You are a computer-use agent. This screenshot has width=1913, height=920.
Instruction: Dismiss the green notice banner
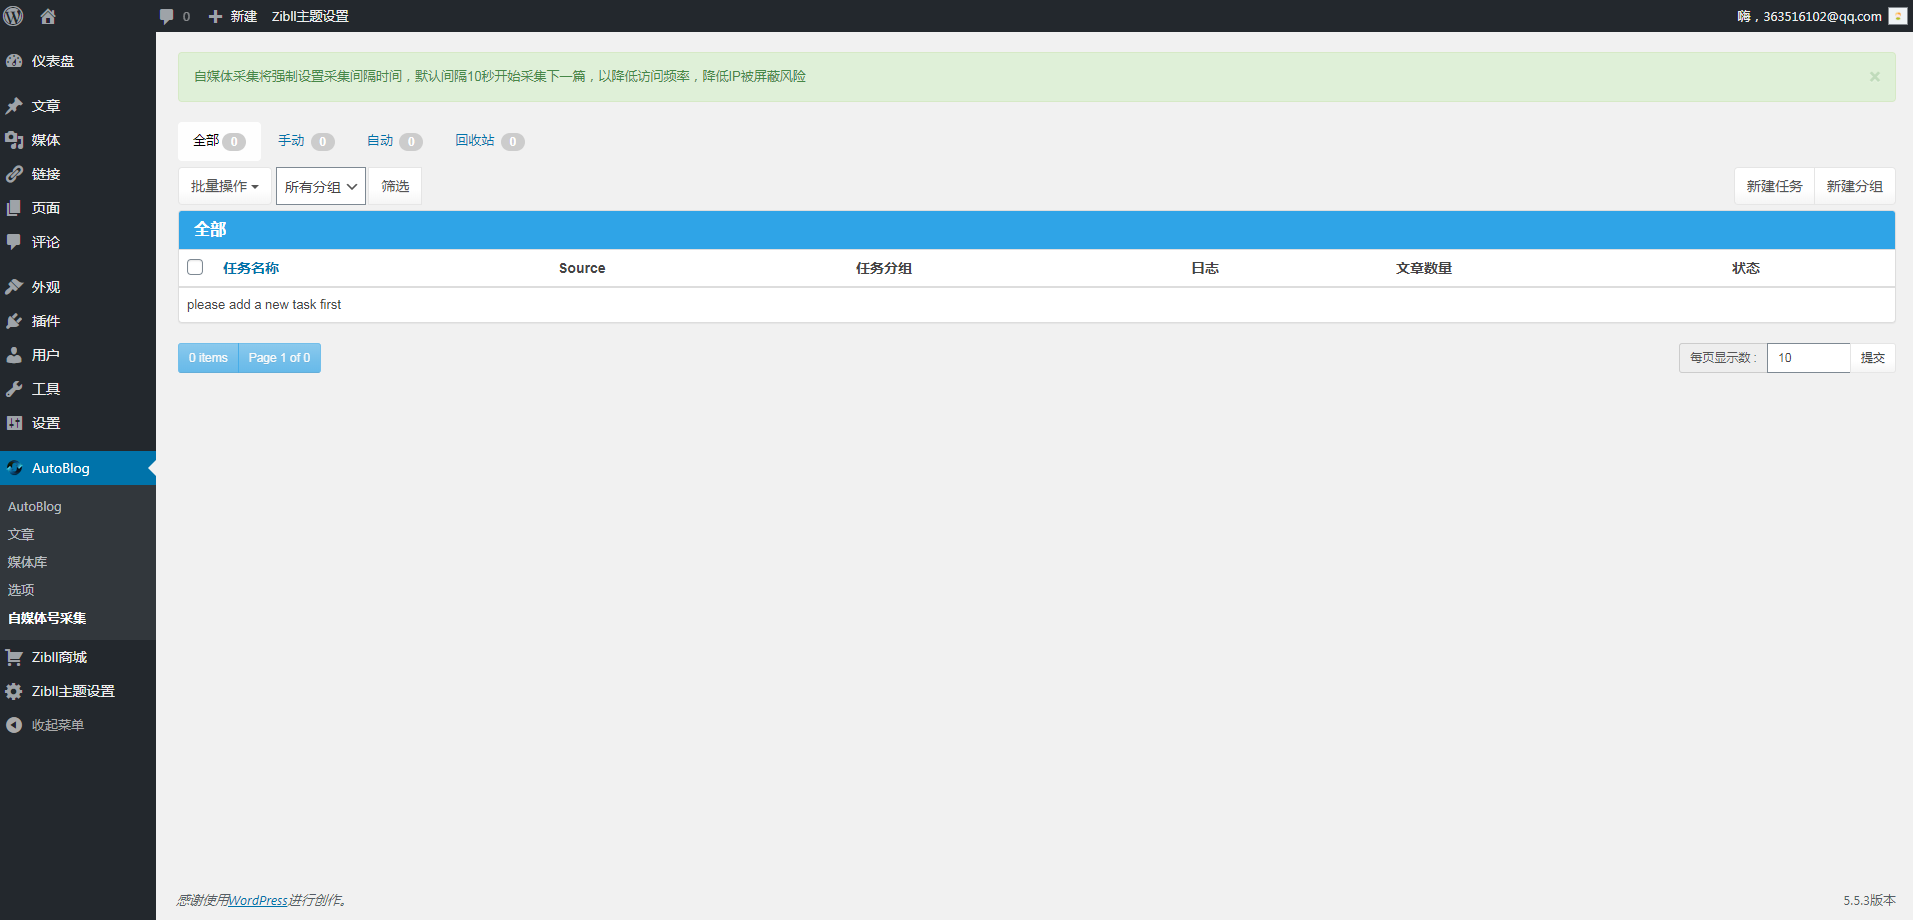(1874, 77)
